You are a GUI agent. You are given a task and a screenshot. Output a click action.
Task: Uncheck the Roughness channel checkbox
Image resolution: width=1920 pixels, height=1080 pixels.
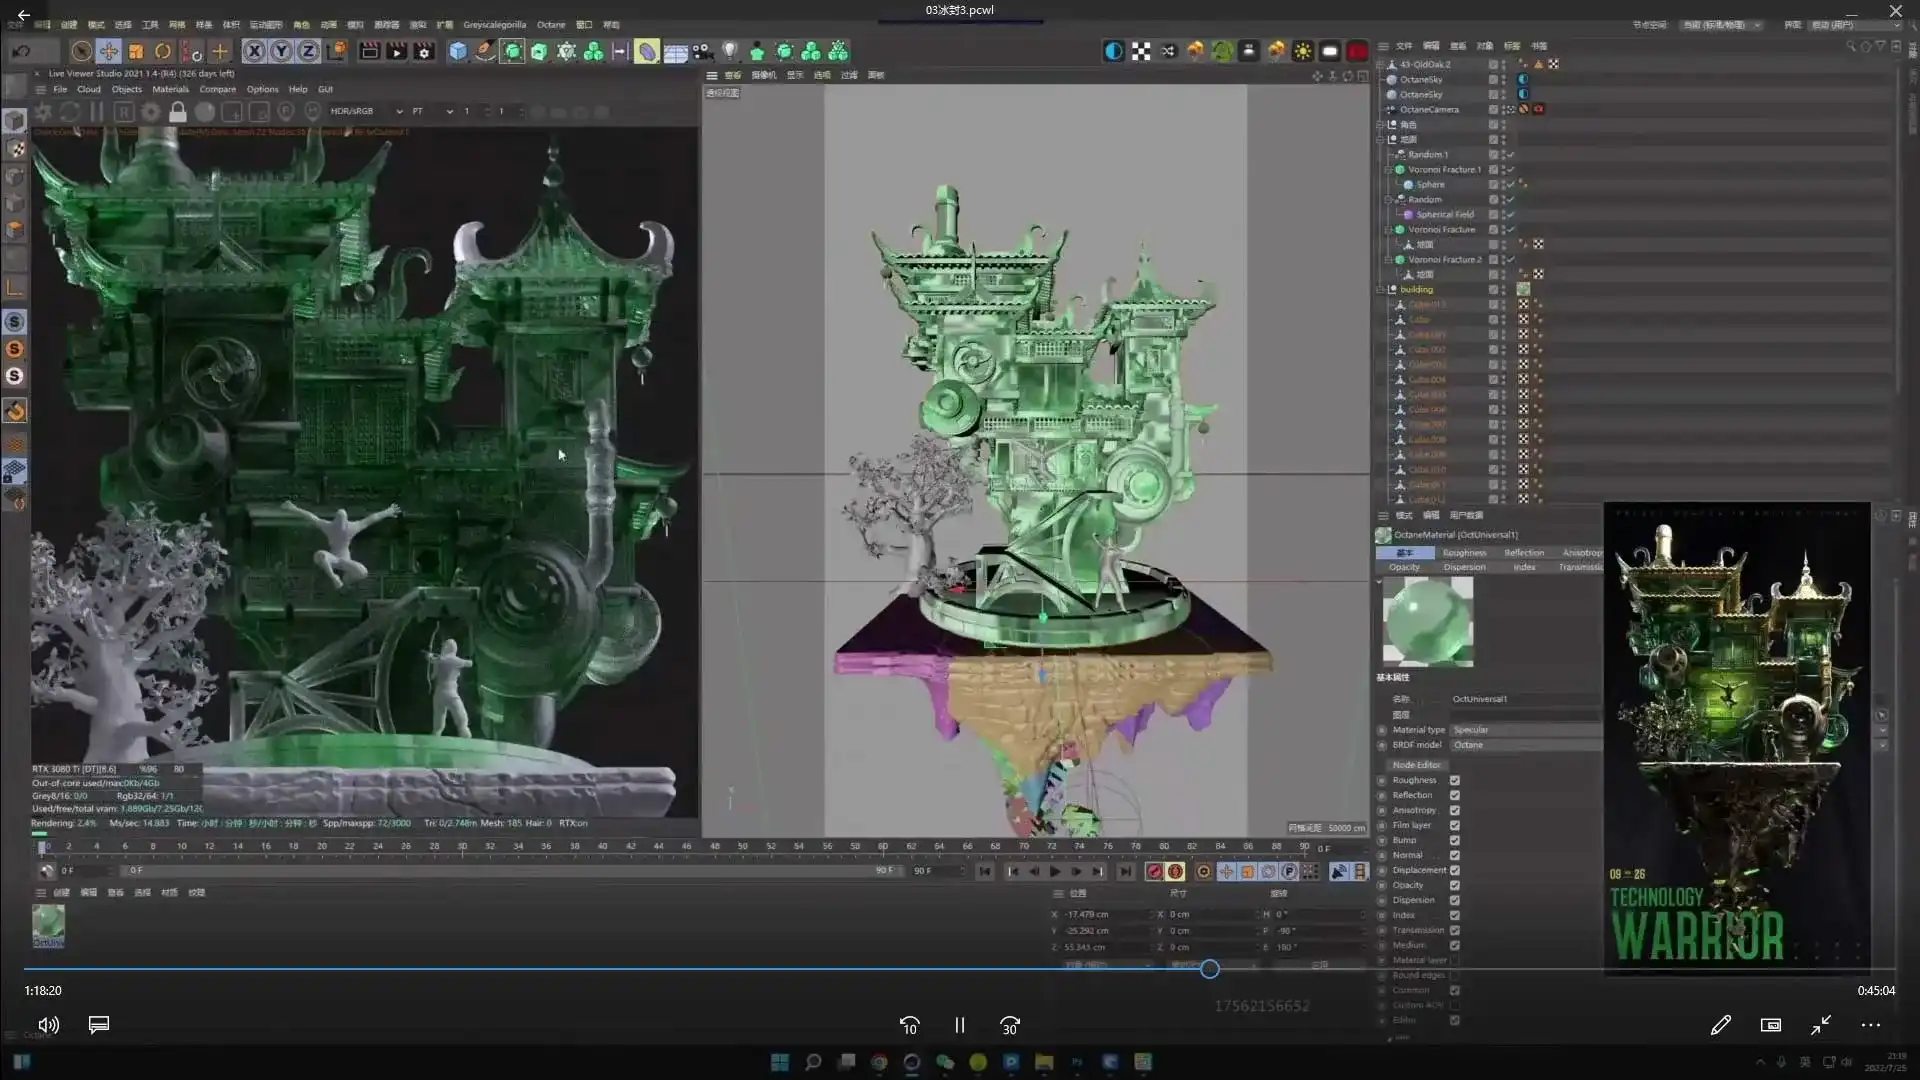pyautogui.click(x=1455, y=780)
